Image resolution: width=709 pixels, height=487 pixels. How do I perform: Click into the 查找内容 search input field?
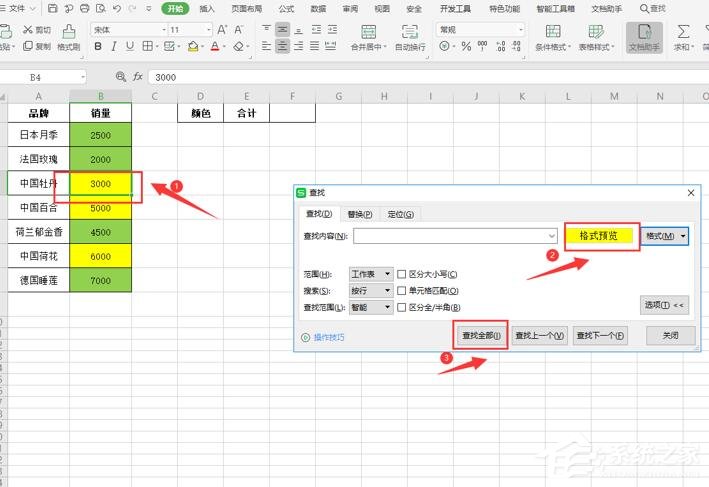[450, 236]
